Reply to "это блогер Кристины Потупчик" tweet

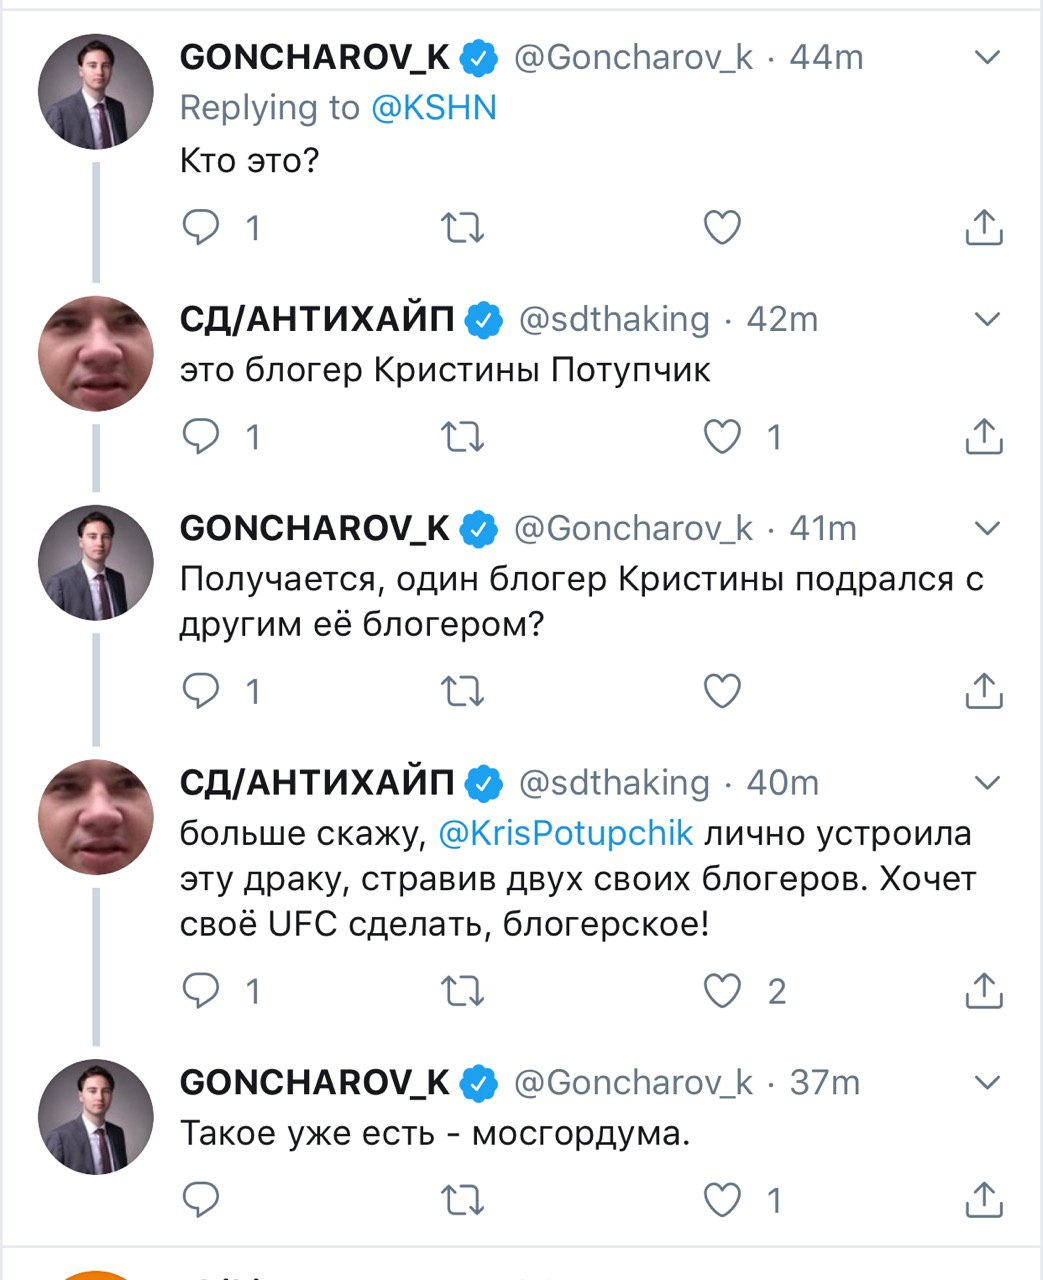pos(201,437)
